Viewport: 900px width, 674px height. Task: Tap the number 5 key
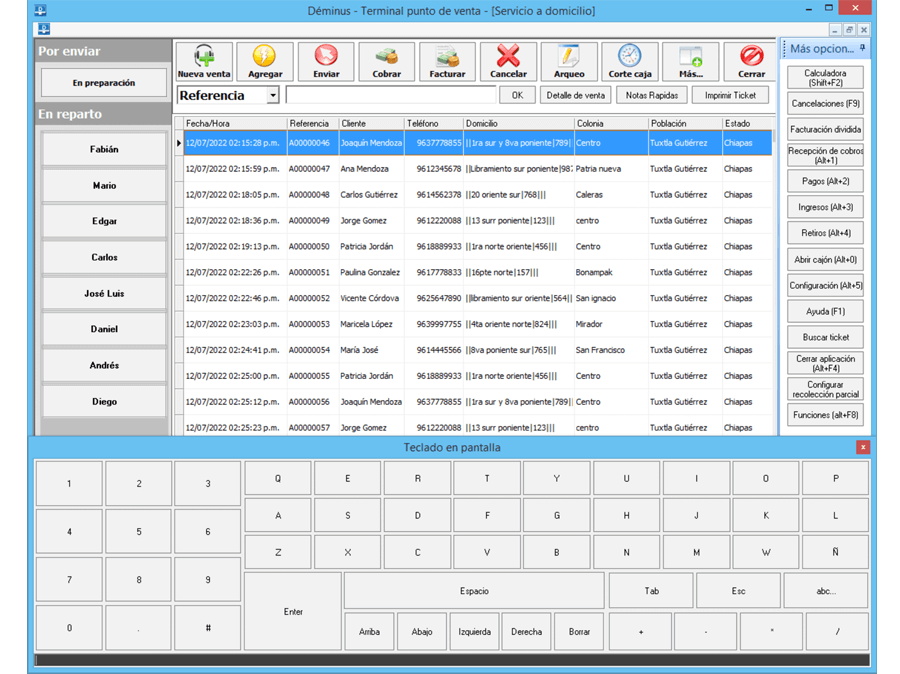click(x=139, y=532)
